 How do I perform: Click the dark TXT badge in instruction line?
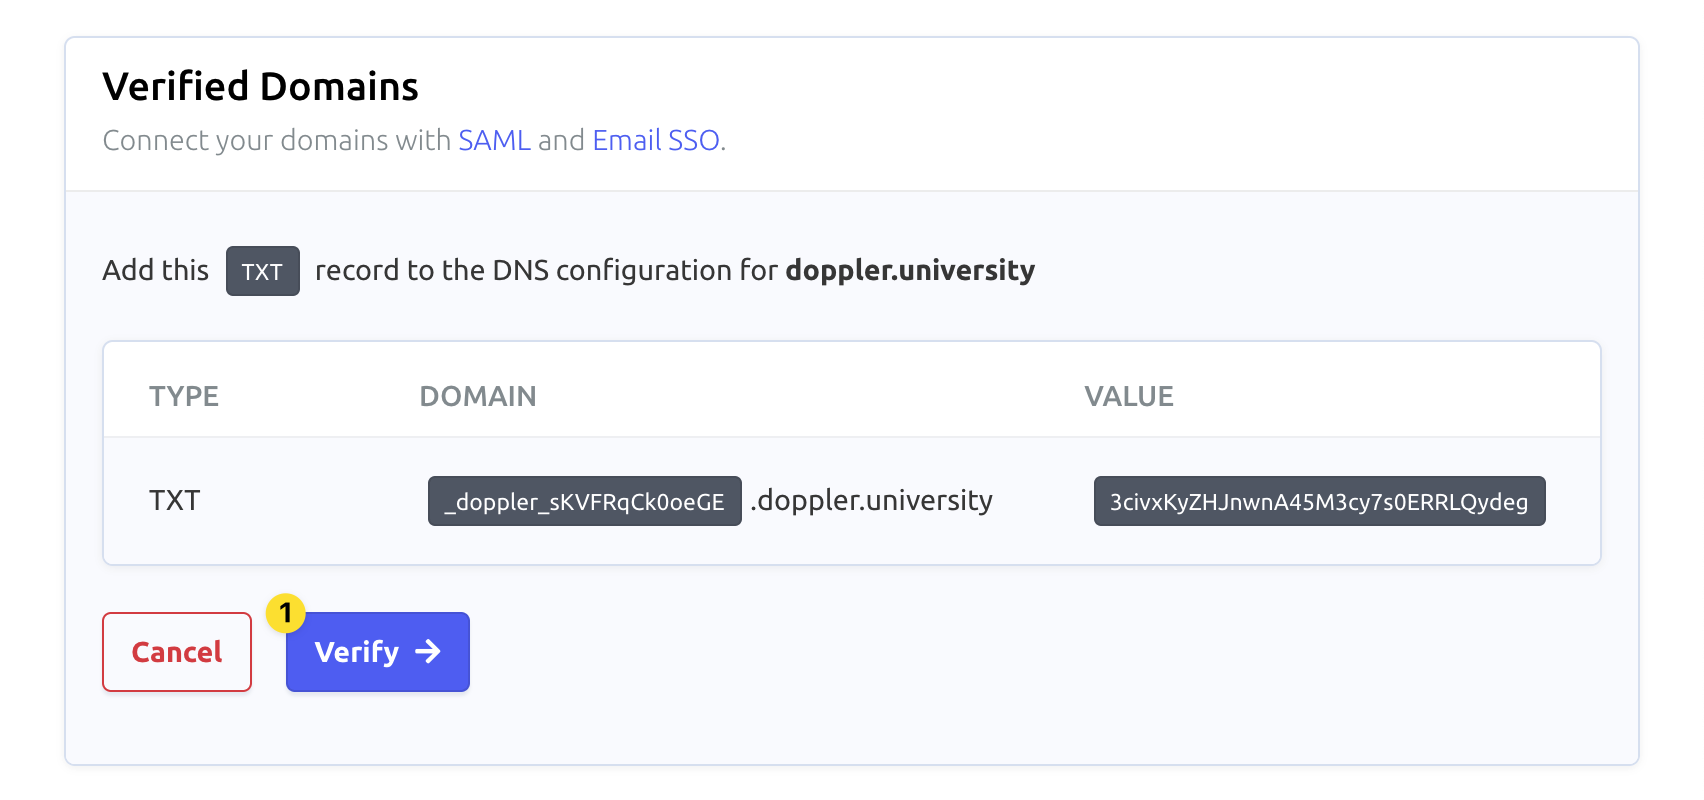(x=263, y=271)
